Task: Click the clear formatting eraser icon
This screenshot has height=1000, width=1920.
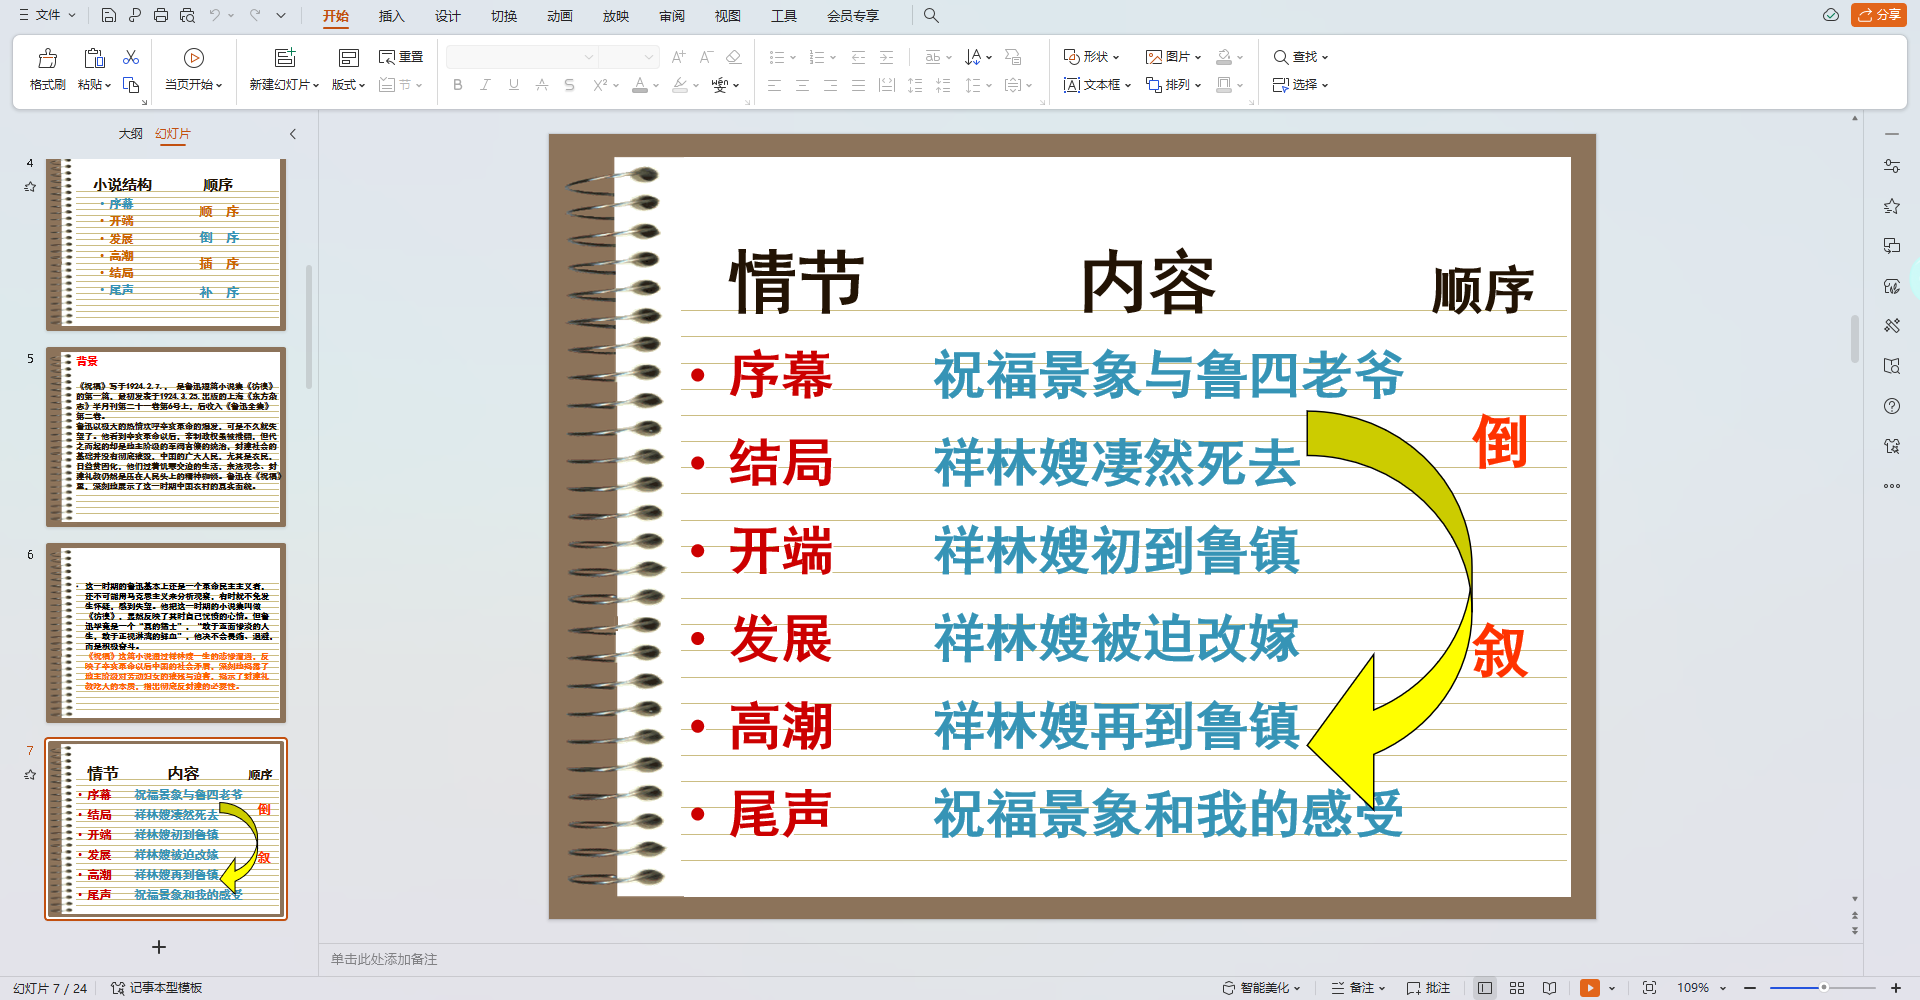Action: pos(734,57)
